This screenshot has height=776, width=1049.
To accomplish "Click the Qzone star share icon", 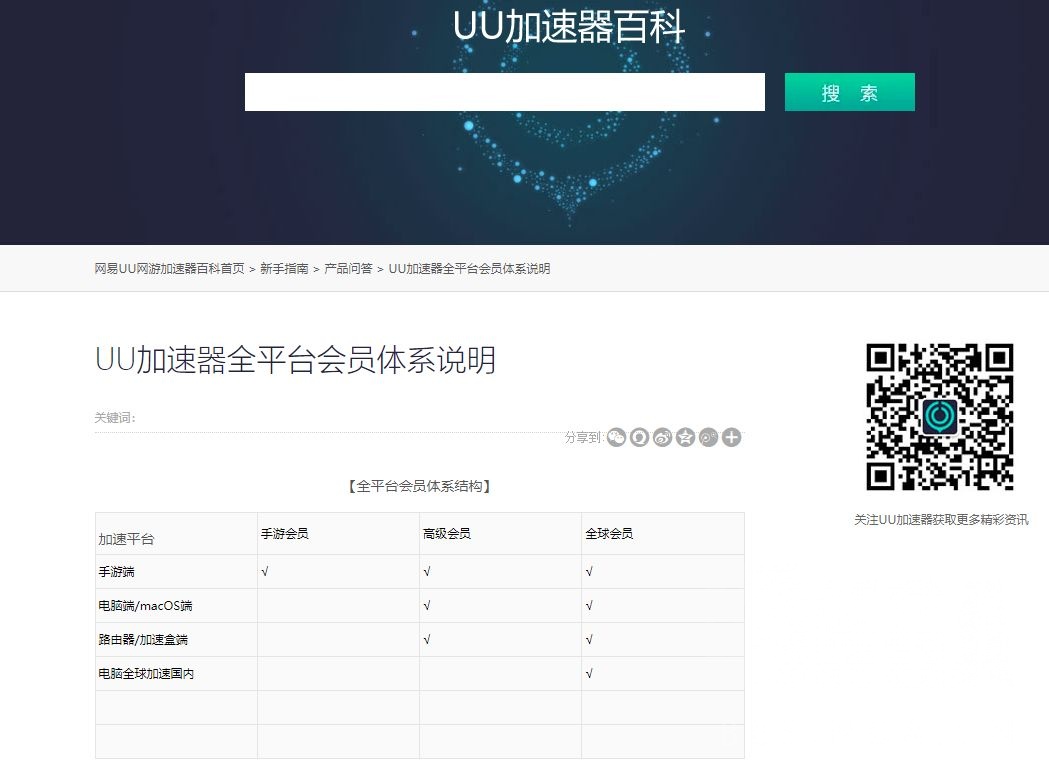I will point(685,437).
